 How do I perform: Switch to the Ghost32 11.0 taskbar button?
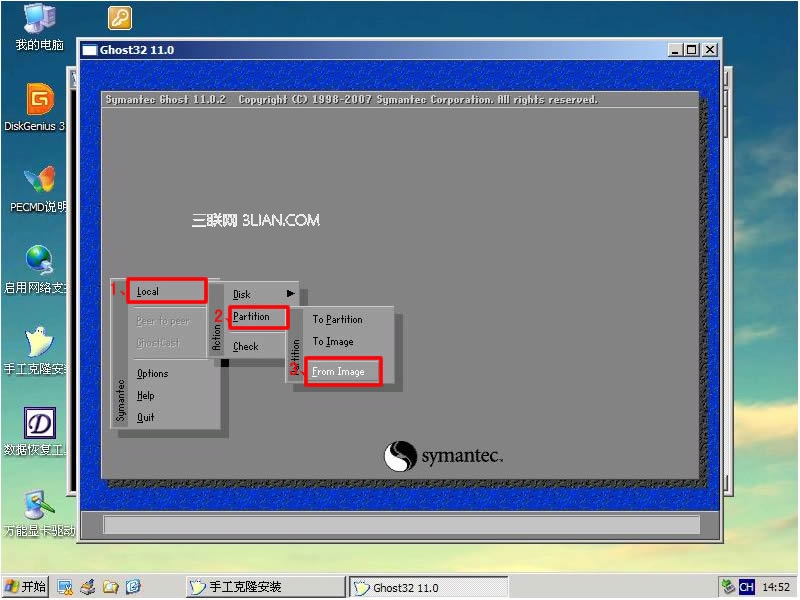(429, 588)
